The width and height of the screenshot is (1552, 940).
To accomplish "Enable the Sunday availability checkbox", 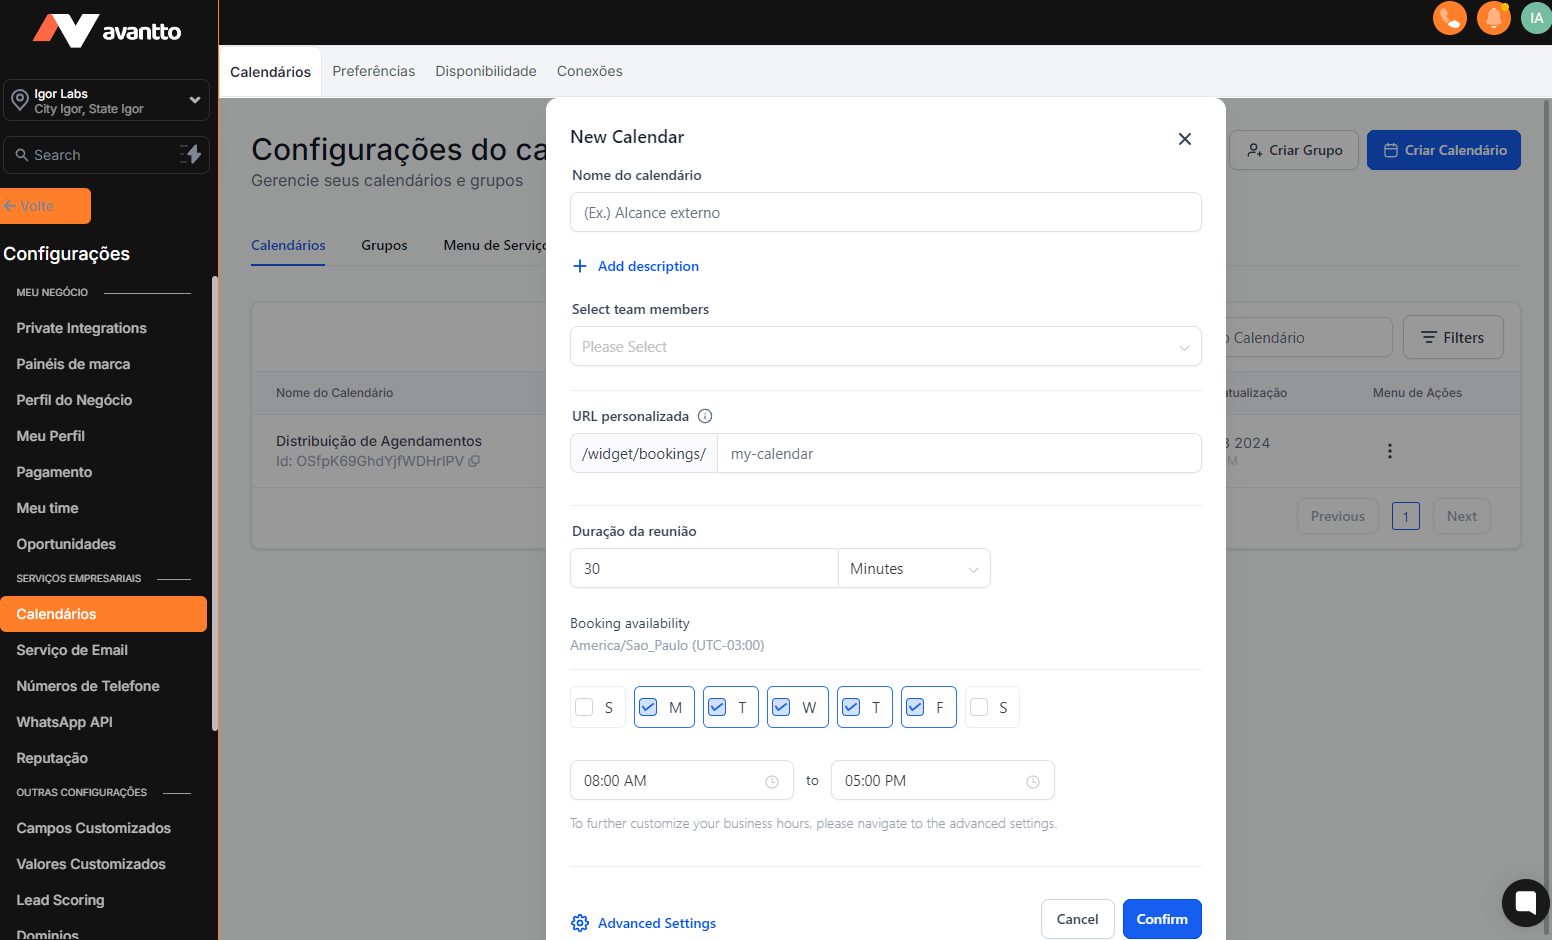I will click(x=585, y=707).
